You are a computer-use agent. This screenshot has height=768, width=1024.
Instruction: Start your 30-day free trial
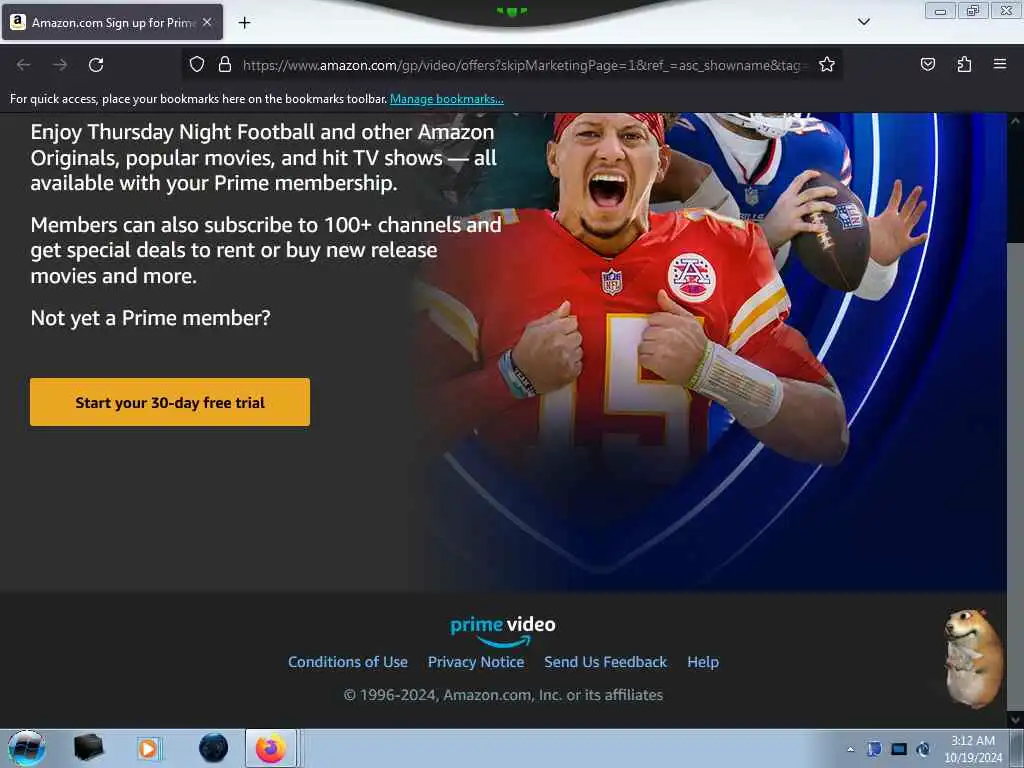[170, 402]
